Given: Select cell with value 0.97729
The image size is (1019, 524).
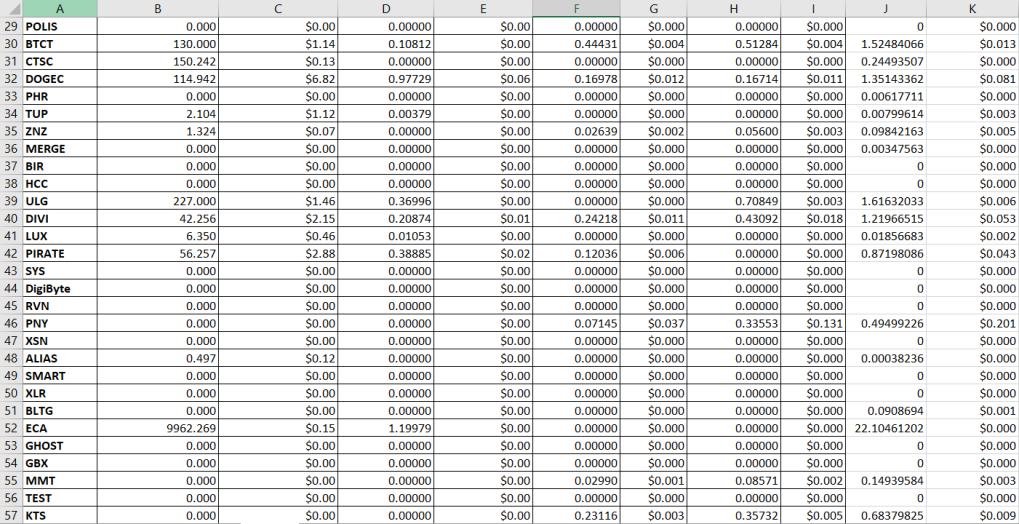Looking at the screenshot, I should pyautogui.click(x=386, y=79).
